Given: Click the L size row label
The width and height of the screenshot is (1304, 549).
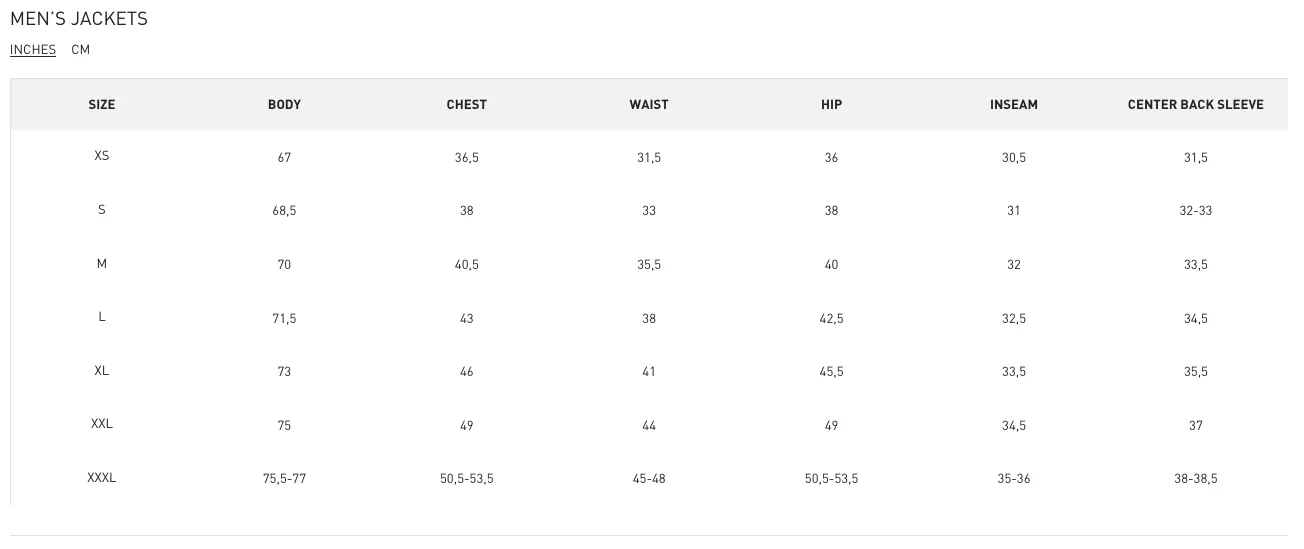Looking at the screenshot, I should pos(102,317).
